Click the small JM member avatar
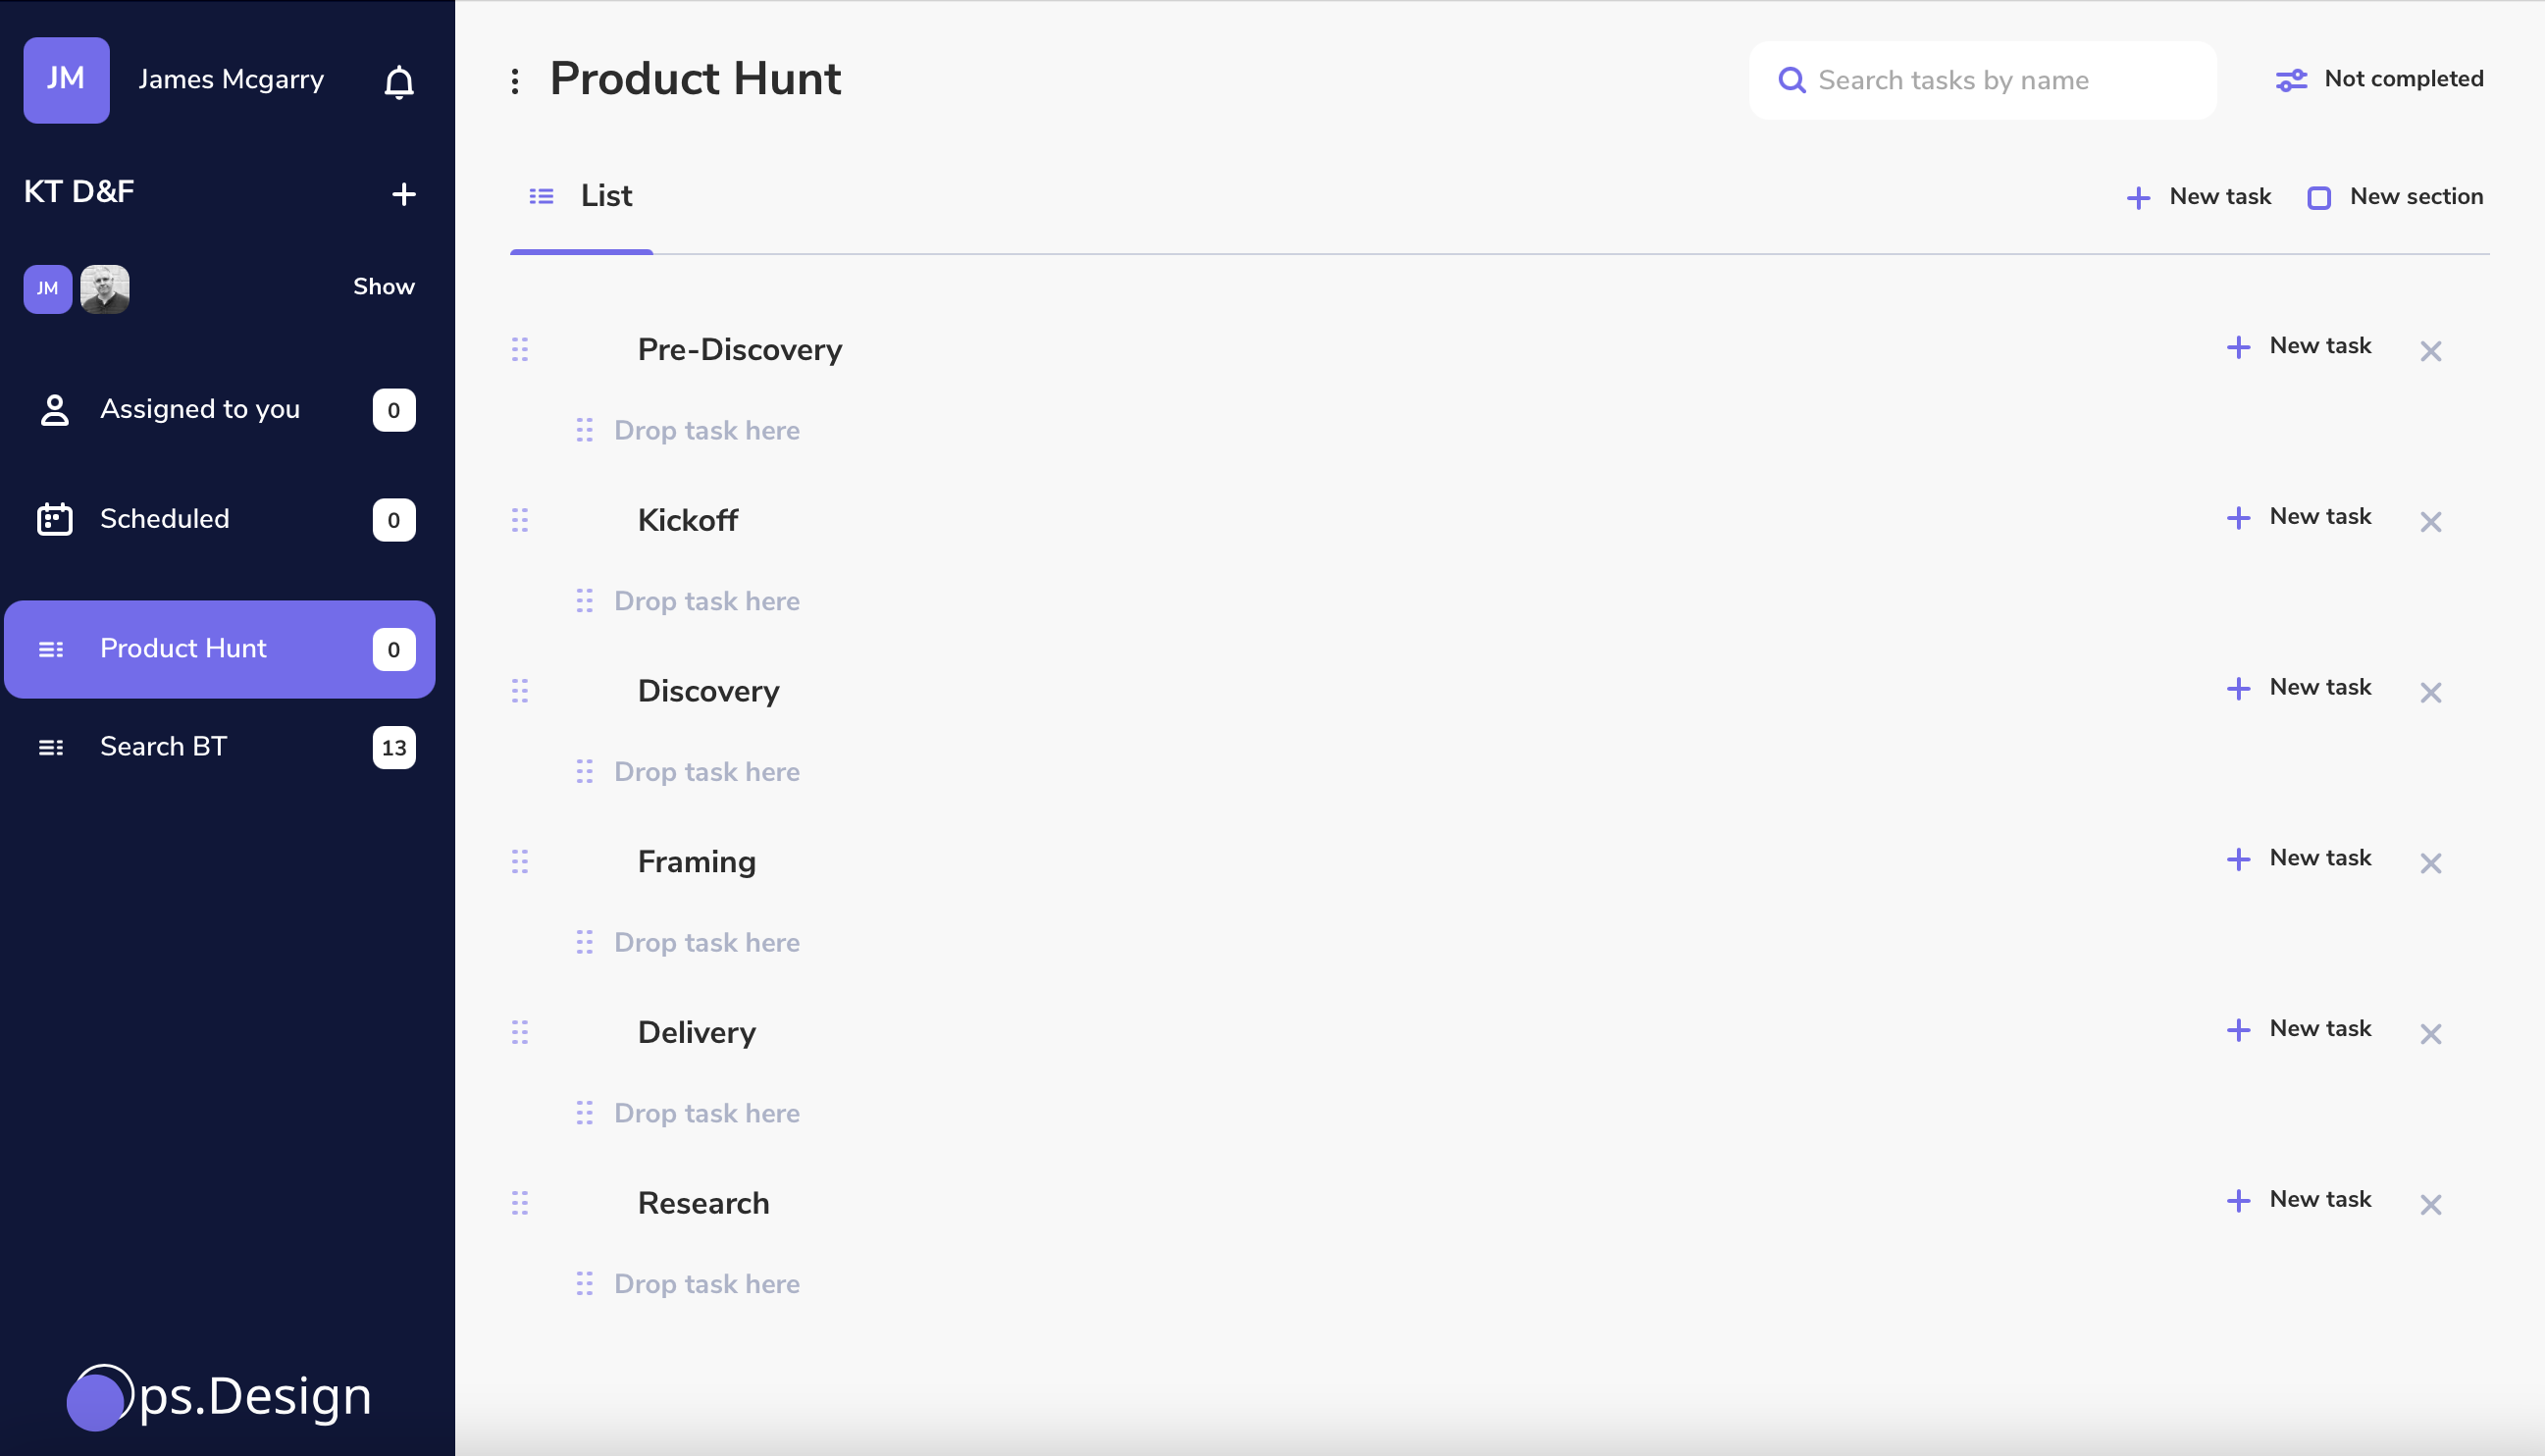This screenshot has height=1456, width=2545. [48, 289]
